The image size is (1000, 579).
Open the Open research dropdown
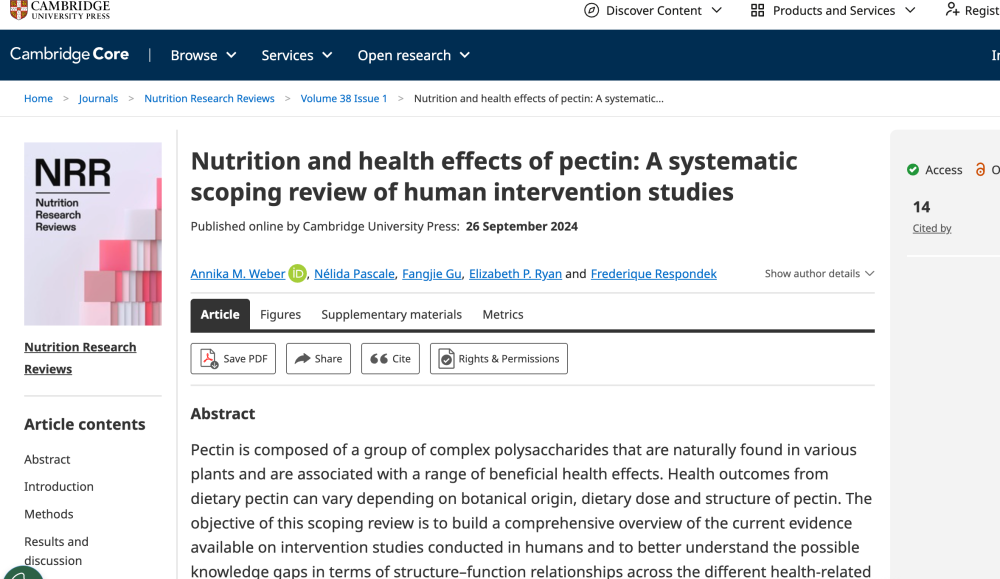click(x=413, y=55)
